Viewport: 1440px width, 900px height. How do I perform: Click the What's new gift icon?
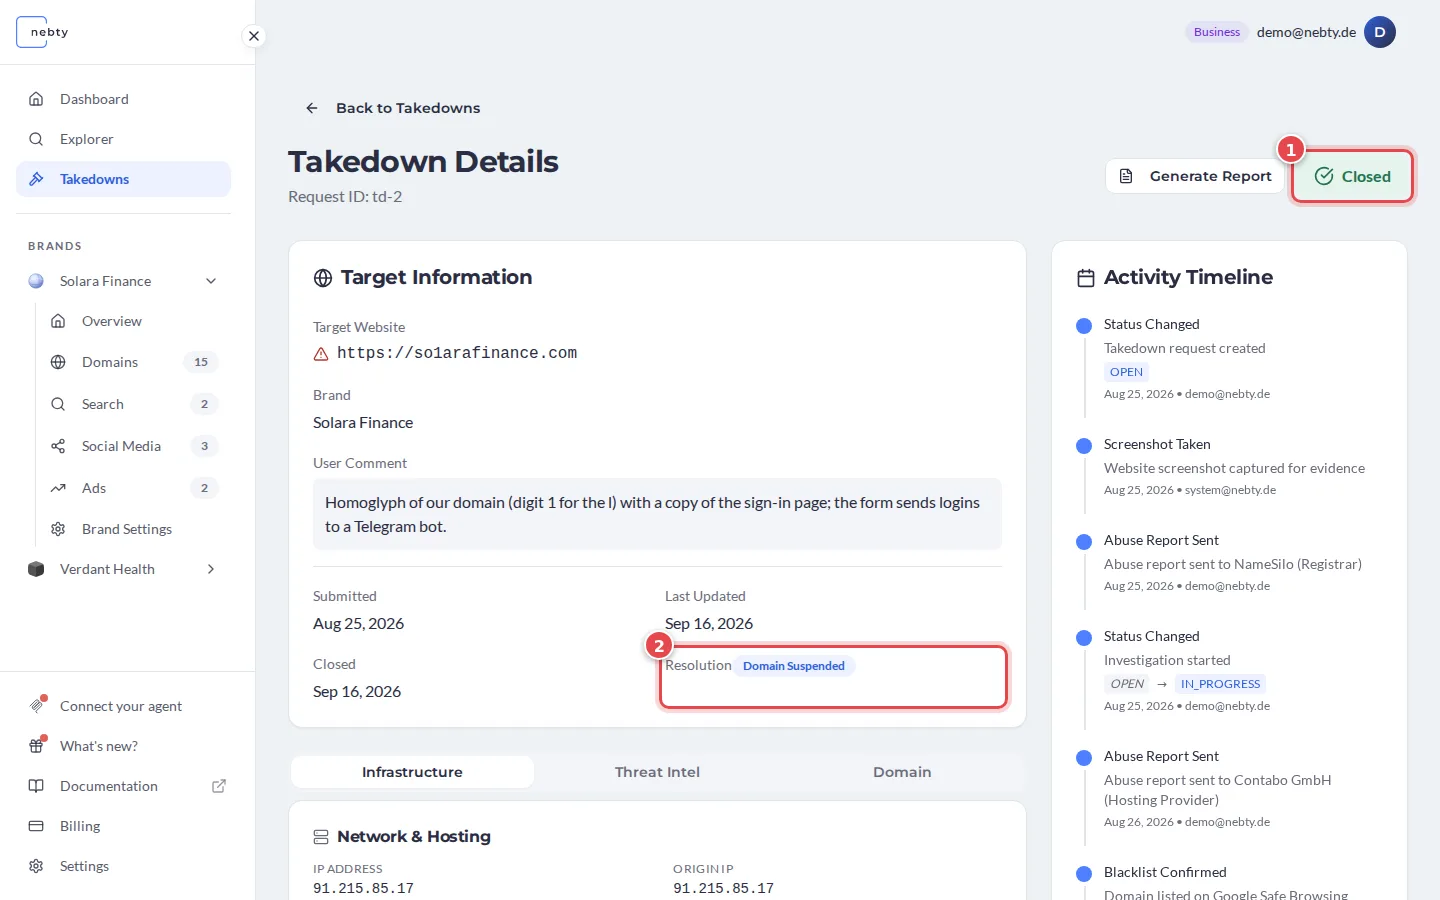pyautogui.click(x=36, y=746)
